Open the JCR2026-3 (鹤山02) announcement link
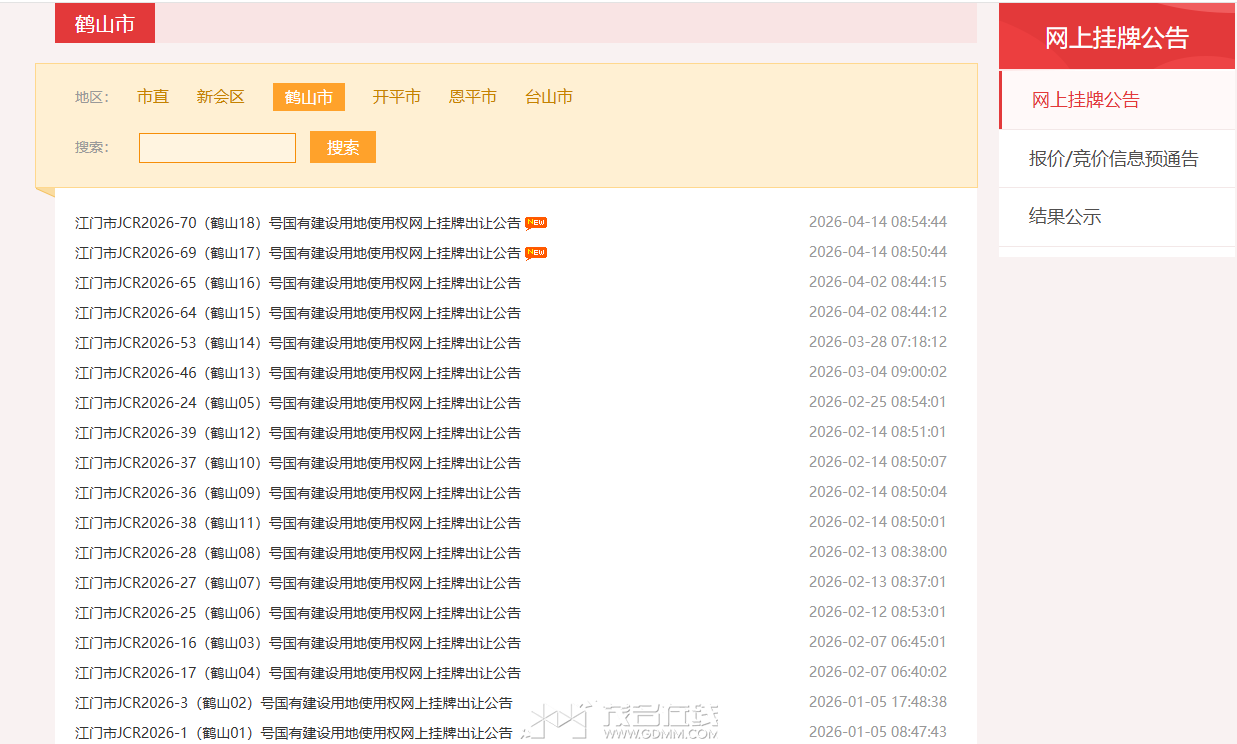This screenshot has width=1237, height=744. pyautogui.click(x=293, y=703)
